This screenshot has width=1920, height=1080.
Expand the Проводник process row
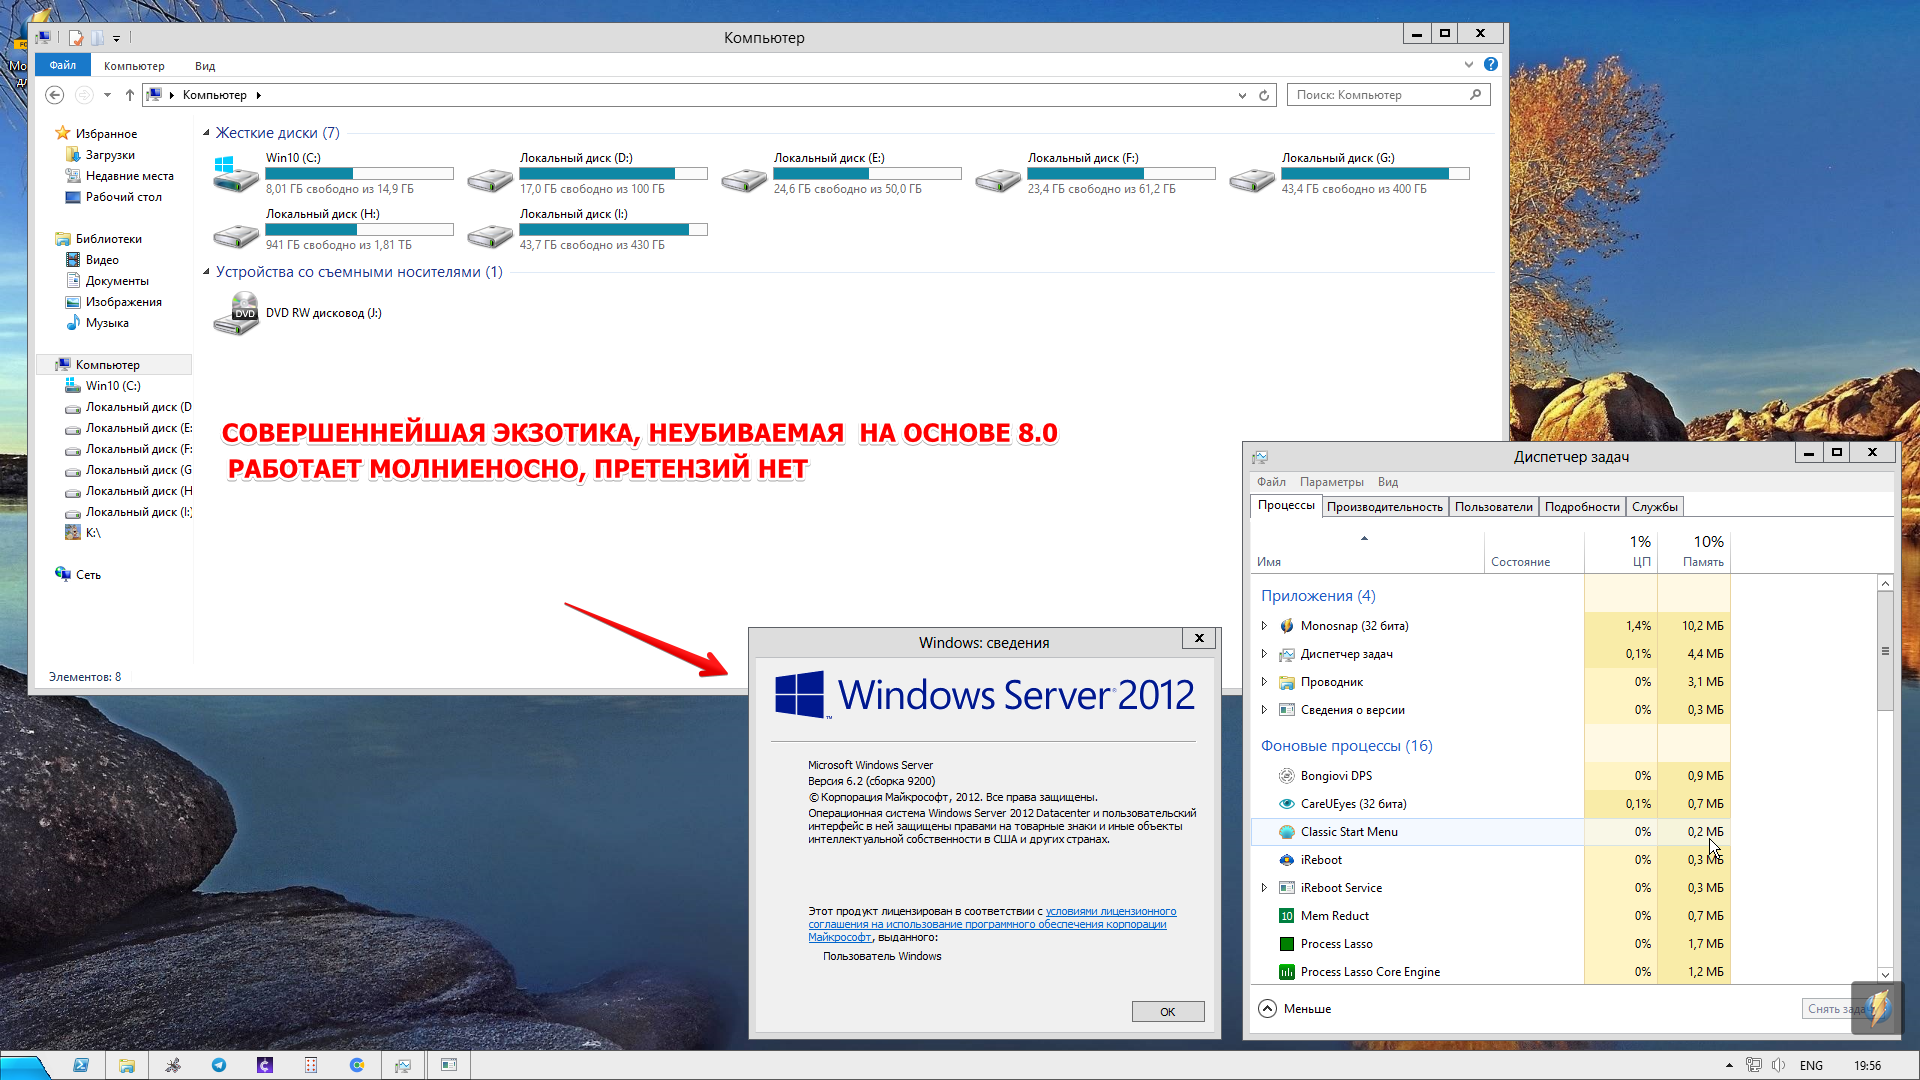pyautogui.click(x=1264, y=682)
